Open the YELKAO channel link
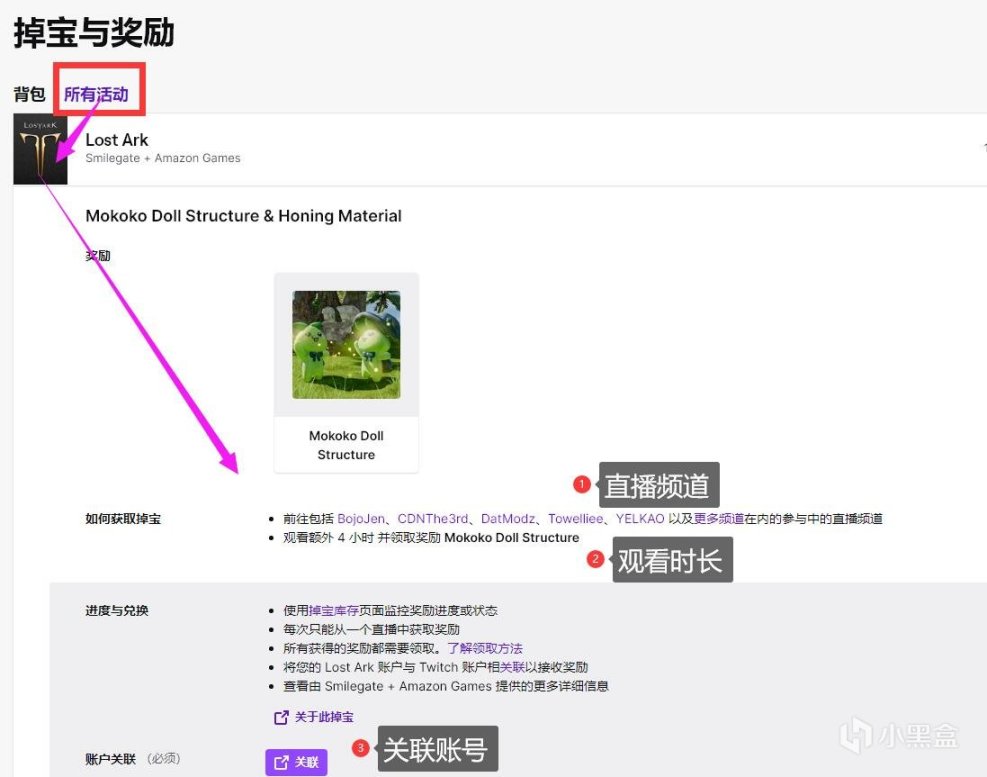This screenshot has width=987, height=777. [x=640, y=519]
